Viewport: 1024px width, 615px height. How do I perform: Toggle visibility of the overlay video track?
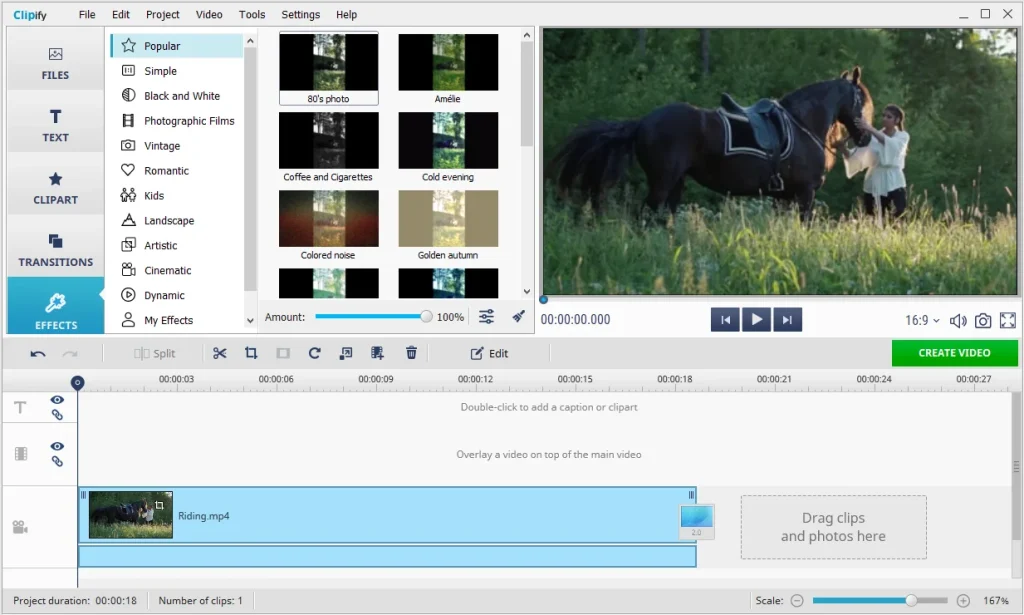tap(57, 447)
